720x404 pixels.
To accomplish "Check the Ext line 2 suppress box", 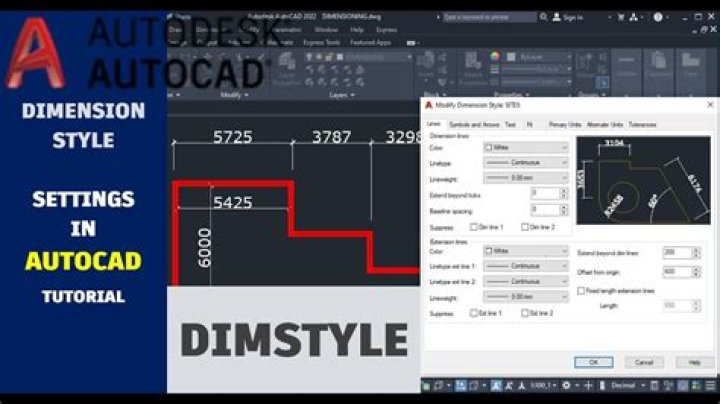I will tap(525, 313).
